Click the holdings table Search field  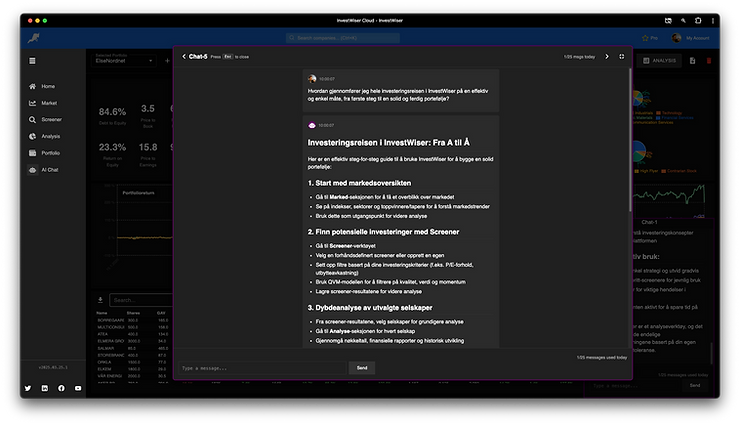pos(141,300)
